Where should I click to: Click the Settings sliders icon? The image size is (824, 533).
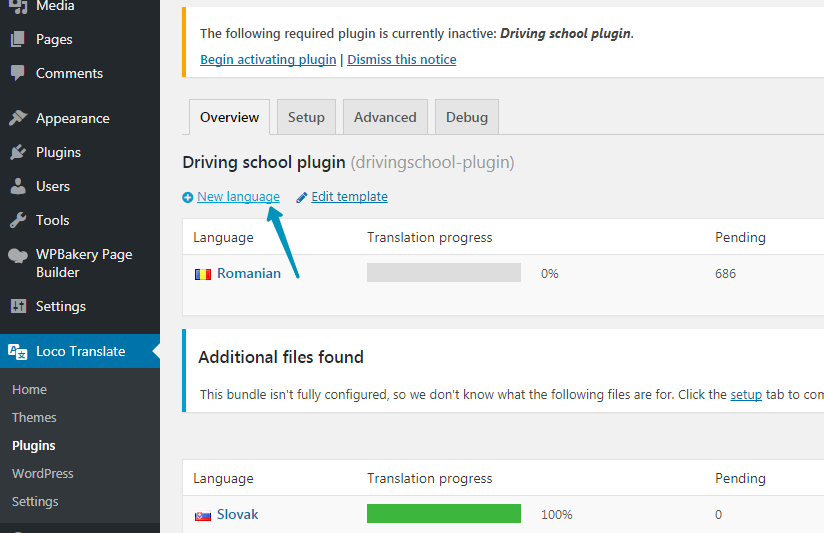tap(17, 306)
